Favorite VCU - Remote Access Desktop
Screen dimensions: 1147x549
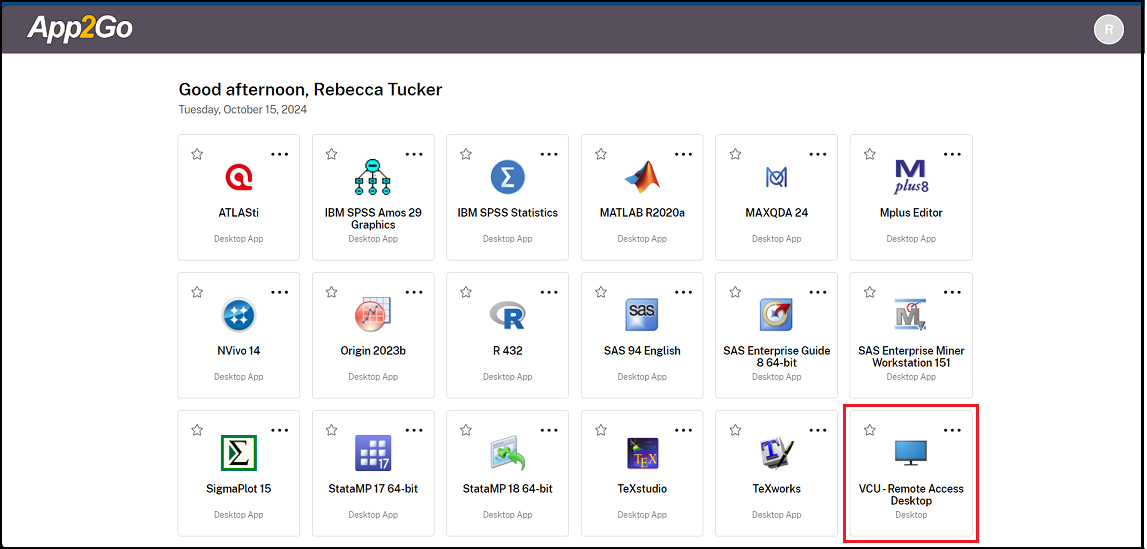point(870,430)
